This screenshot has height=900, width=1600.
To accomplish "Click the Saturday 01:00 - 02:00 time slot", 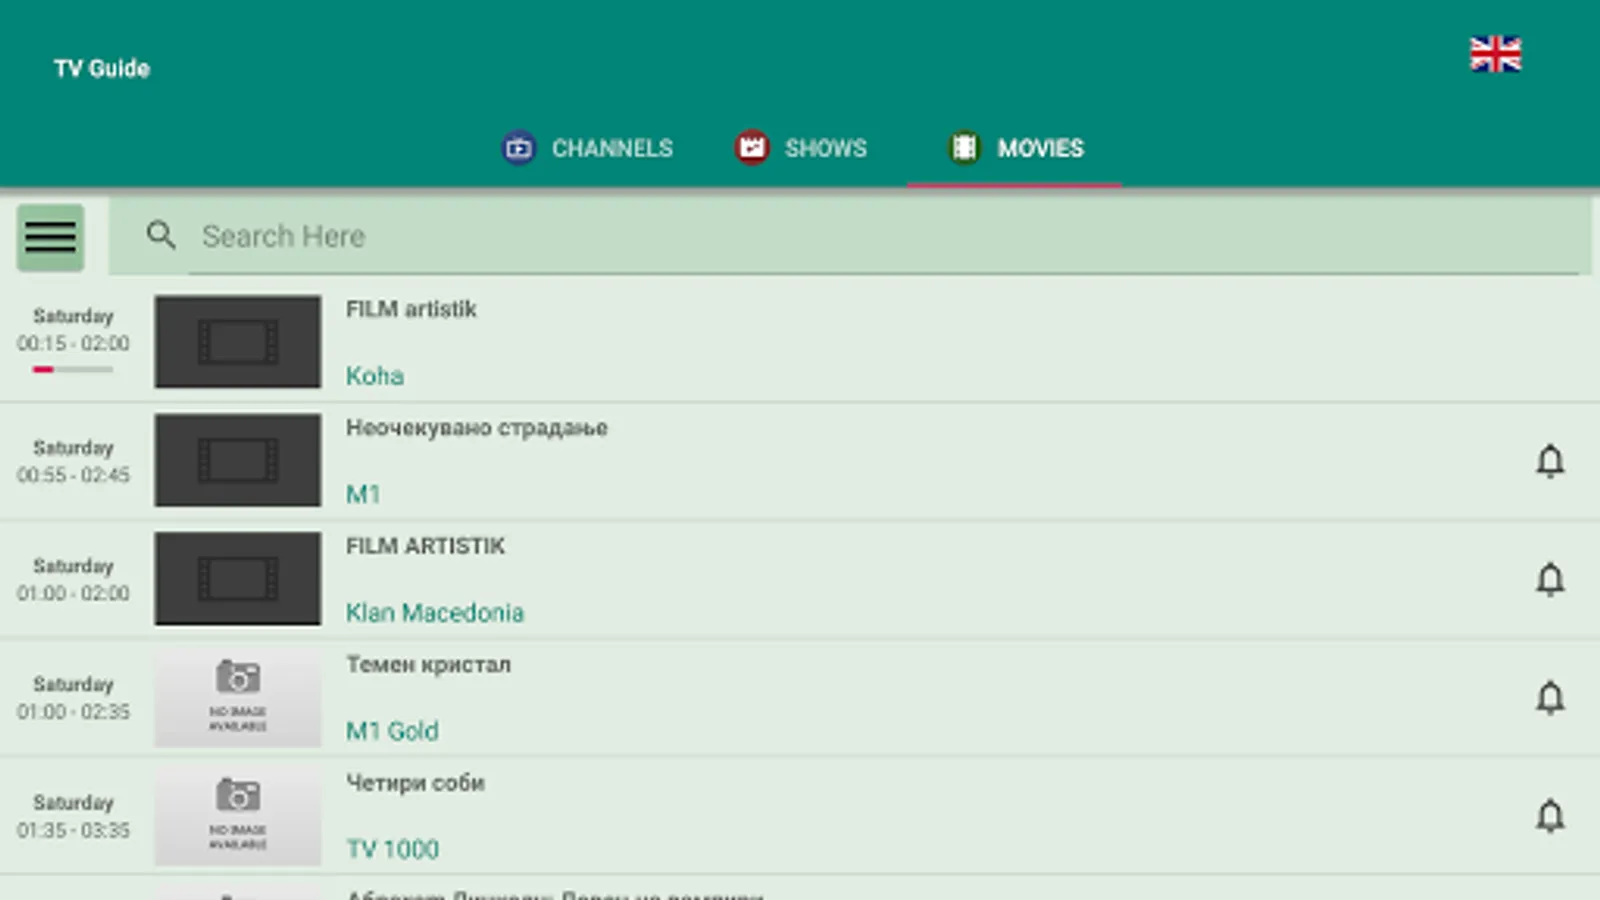I will pos(73,579).
